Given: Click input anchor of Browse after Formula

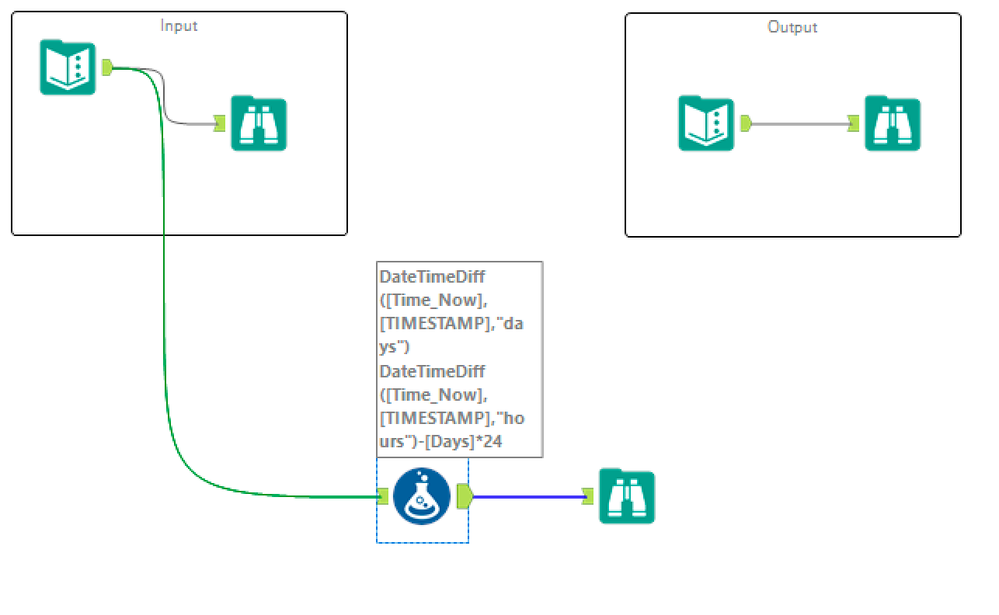Looking at the screenshot, I should [x=588, y=496].
